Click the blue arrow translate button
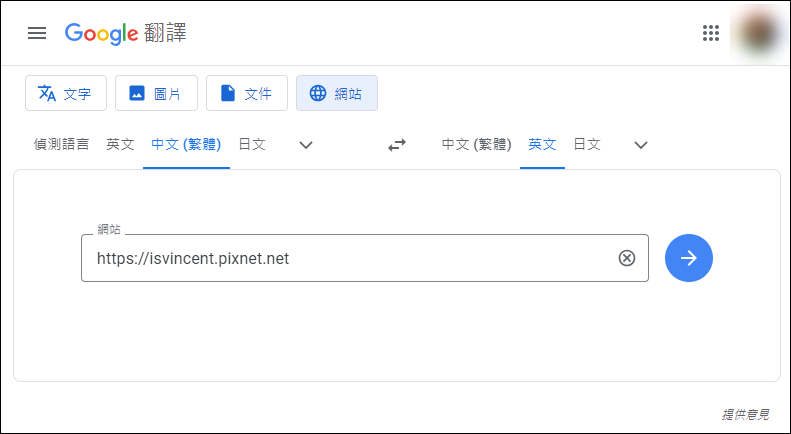Viewport: 791px width, 434px height. [689, 258]
